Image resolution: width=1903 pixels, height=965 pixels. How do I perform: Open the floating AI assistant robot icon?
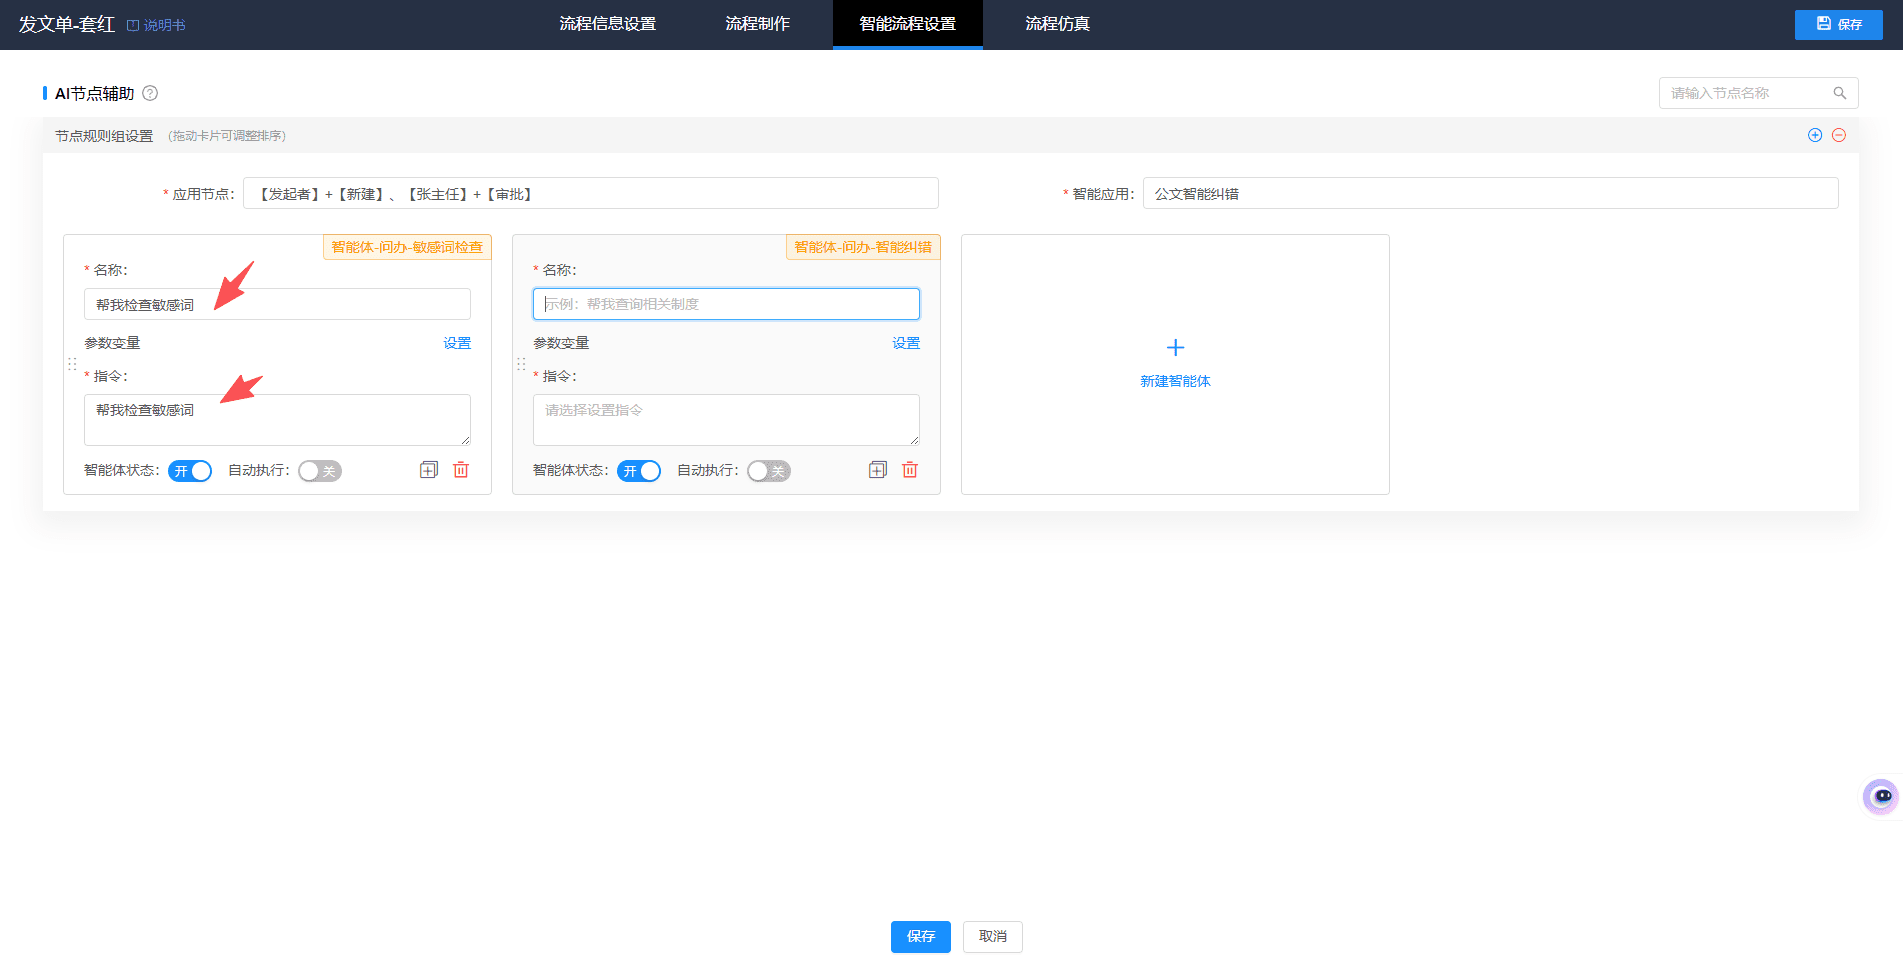tap(1881, 797)
